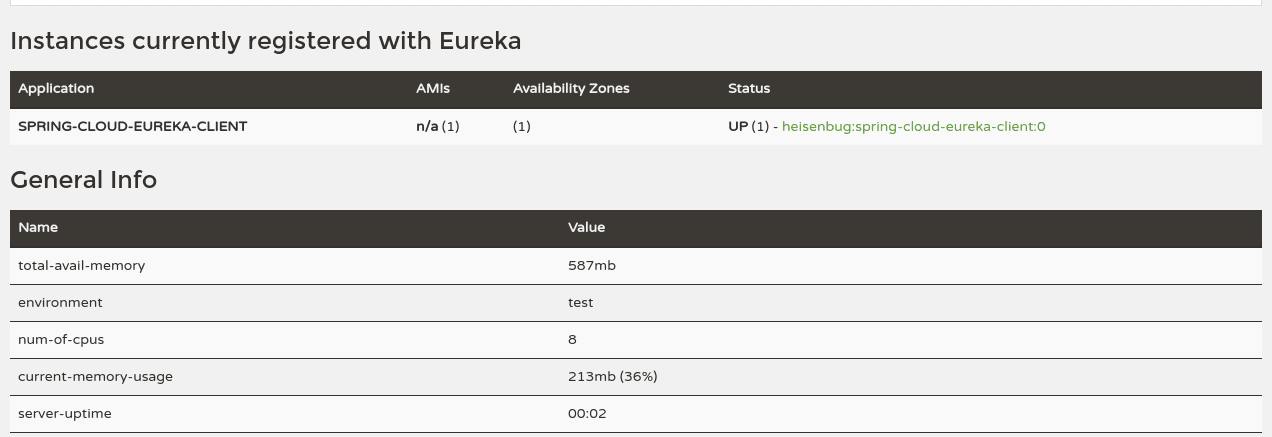
Task: Click the n/a (1) AMIs cell
Action: pos(437,127)
